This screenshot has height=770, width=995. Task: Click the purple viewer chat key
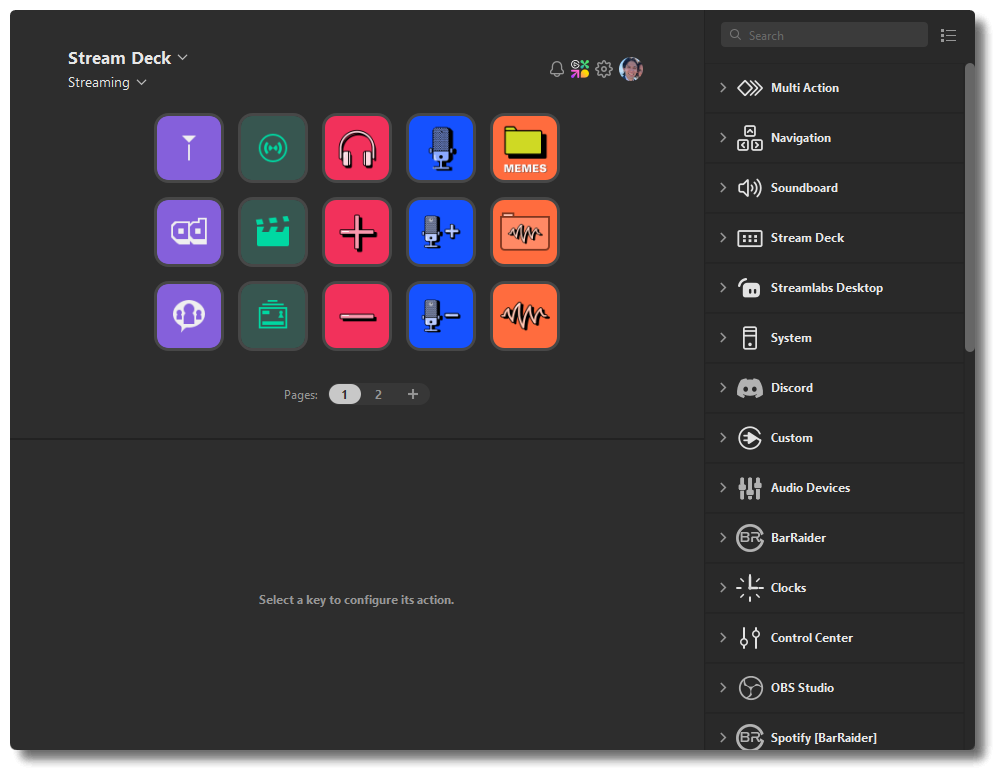click(x=189, y=316)
